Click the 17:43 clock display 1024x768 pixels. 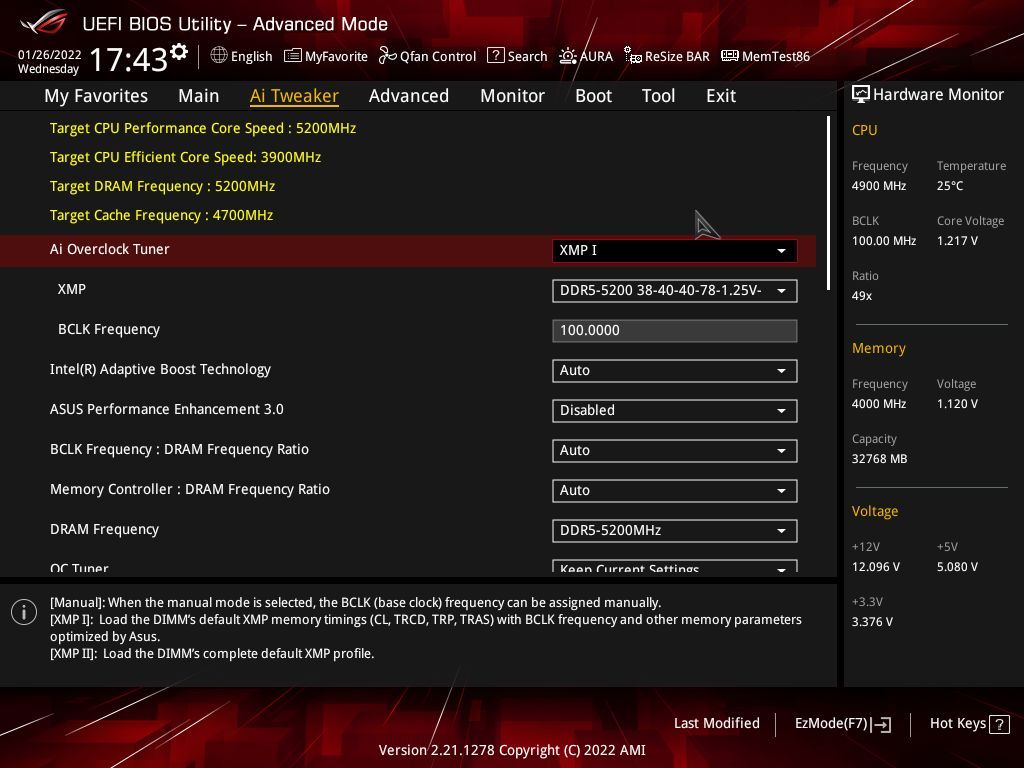(129, 59)
